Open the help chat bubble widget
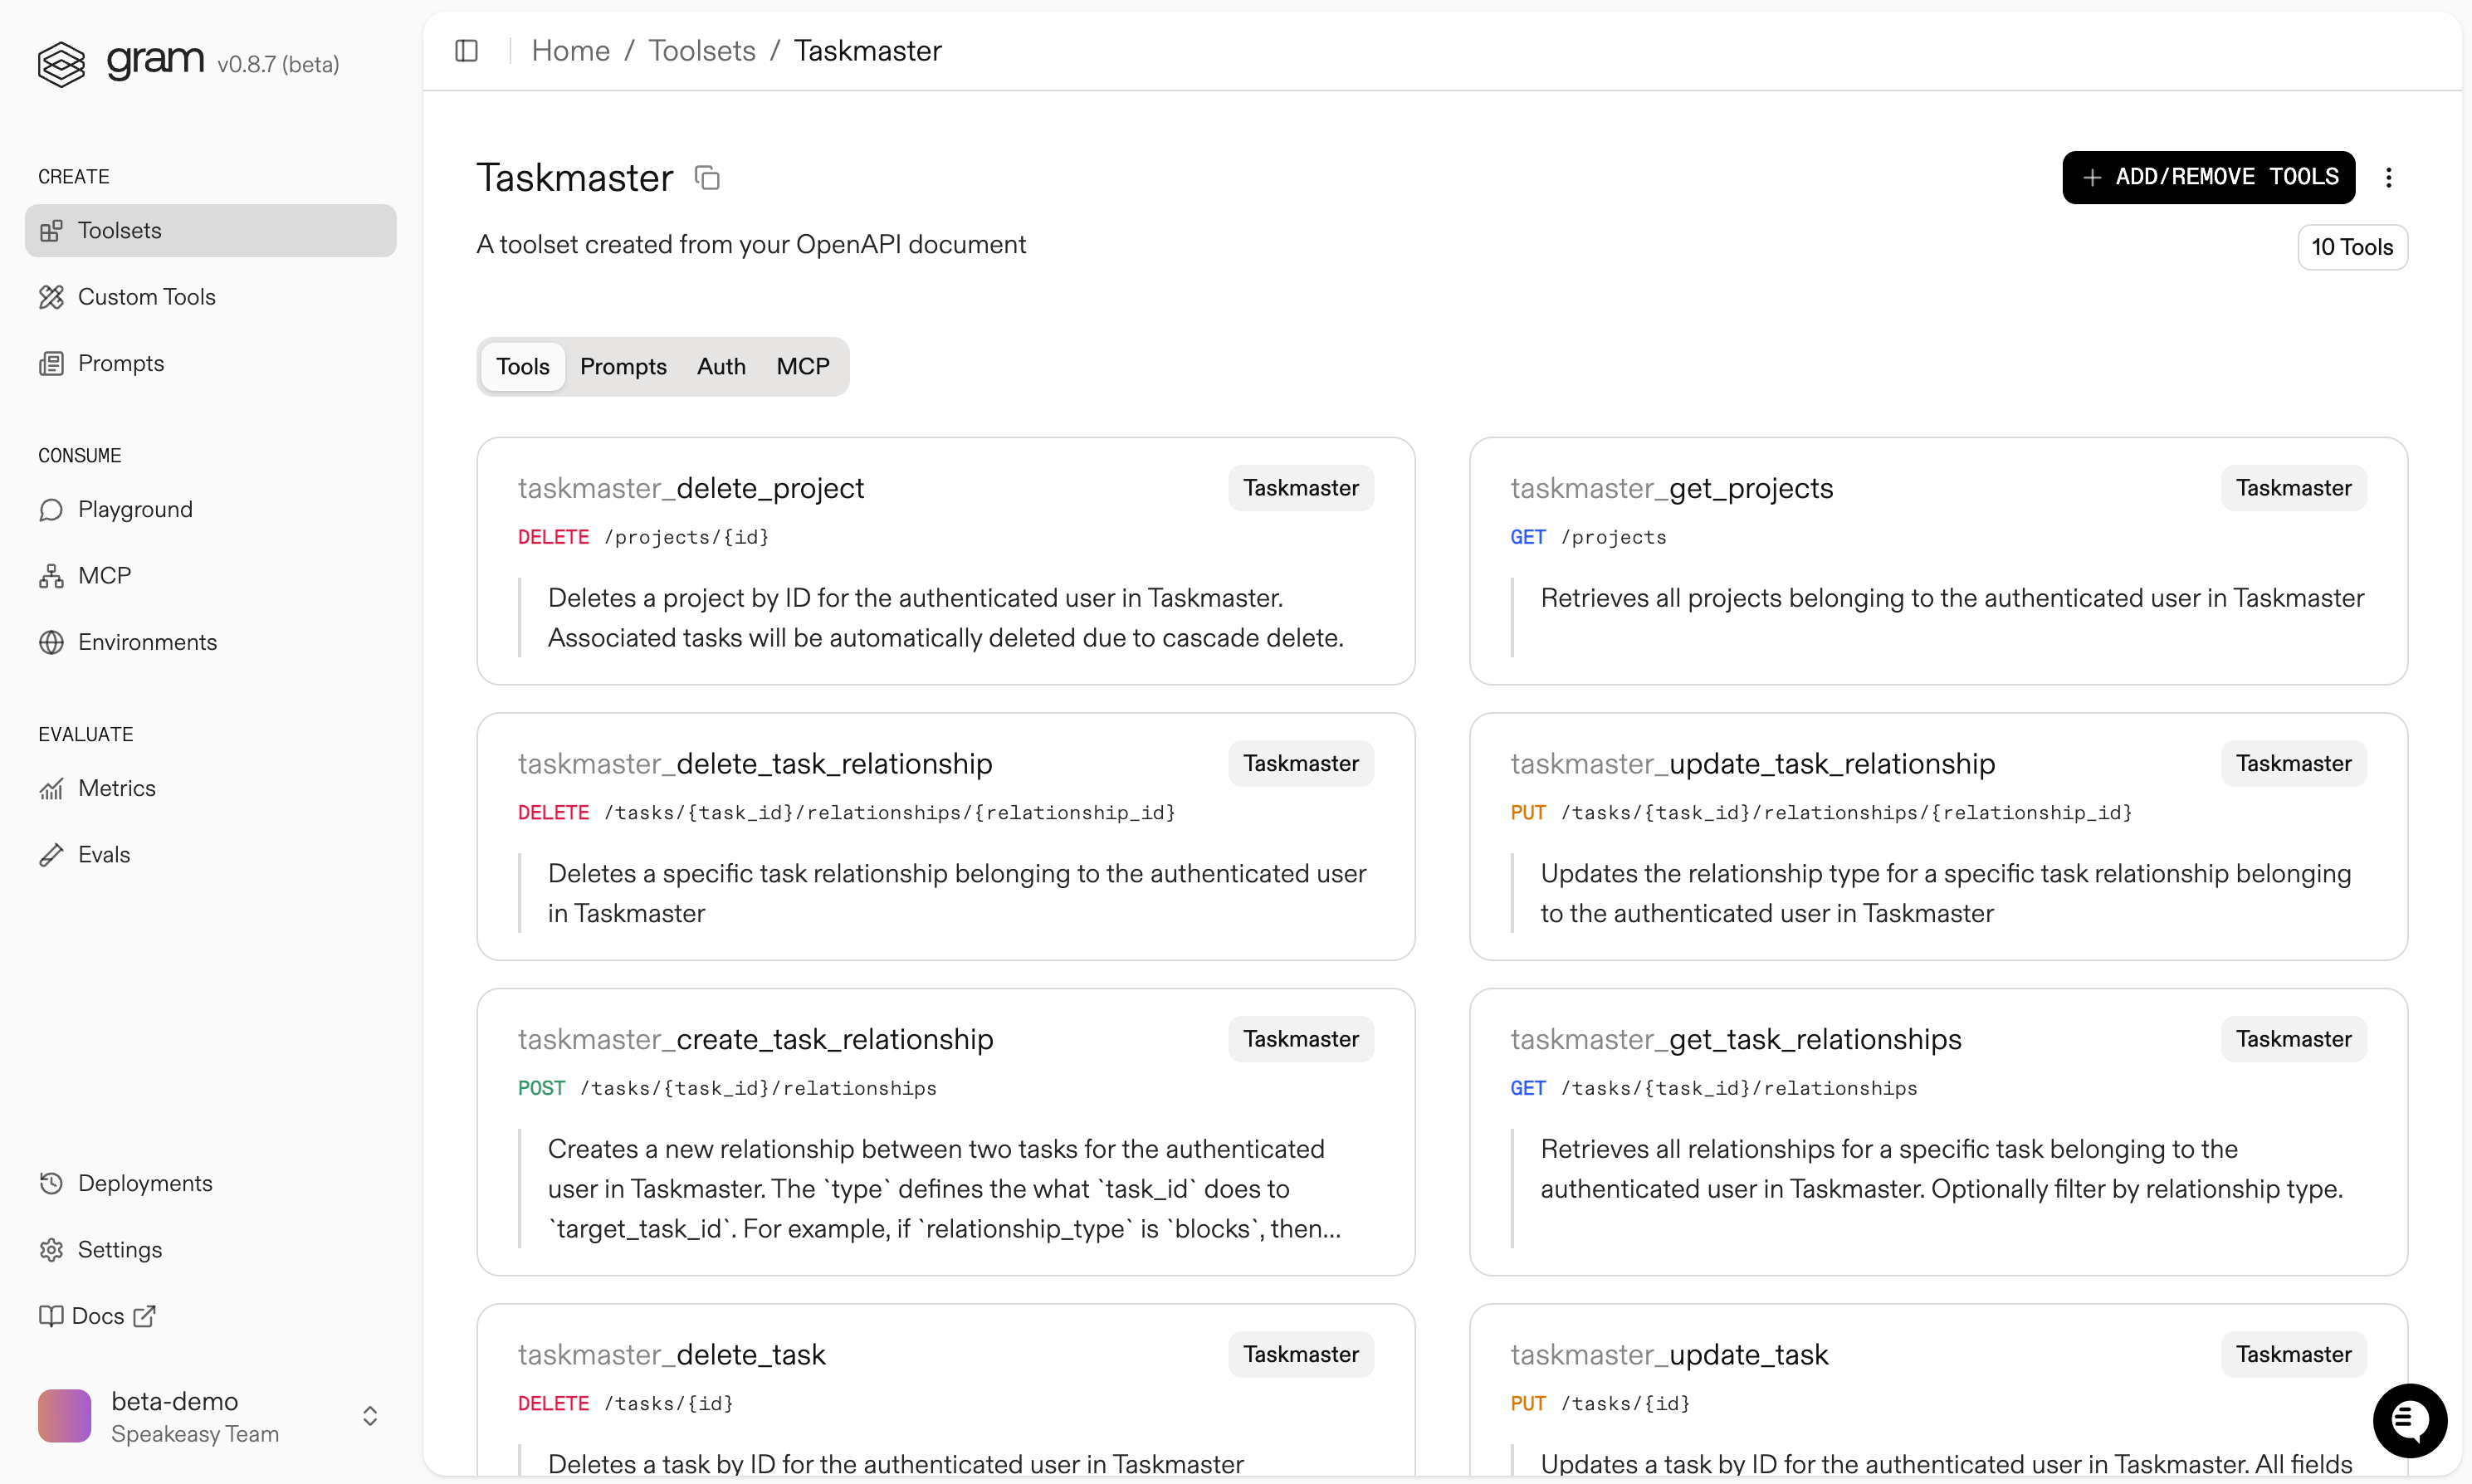Screen dimensions: 2472x1484 pos(2409,1420)
